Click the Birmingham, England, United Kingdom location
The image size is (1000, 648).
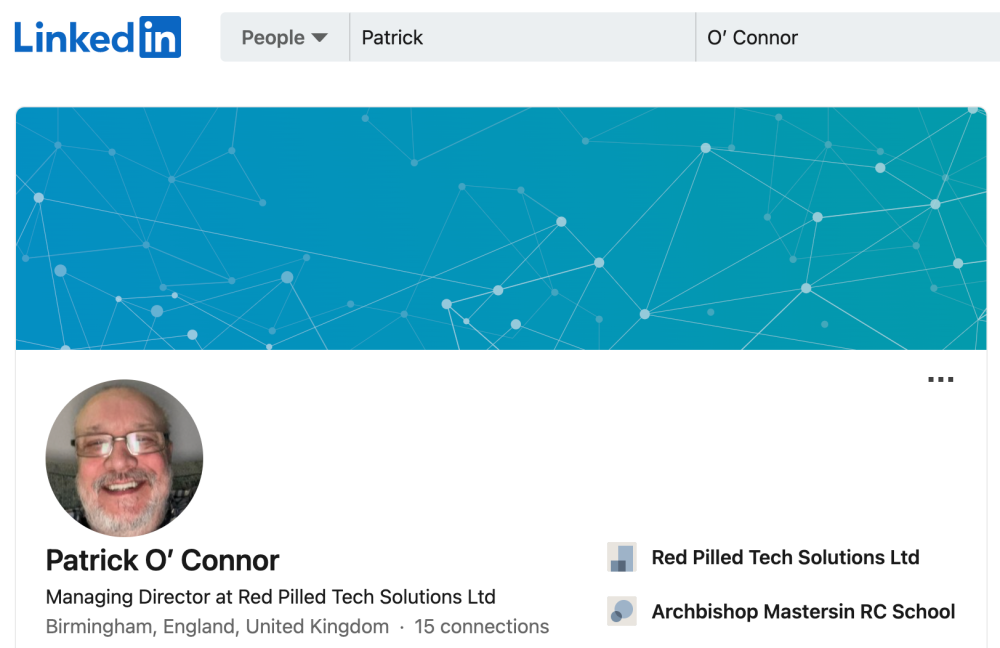pyautogui.click(x=217, y=627)
